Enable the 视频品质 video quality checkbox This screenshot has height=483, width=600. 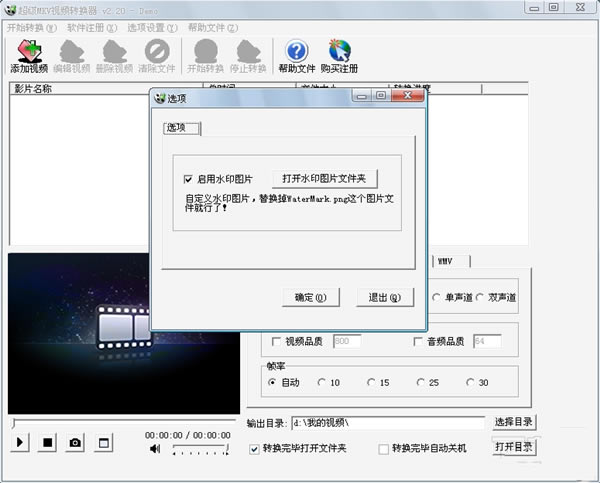tap(277, 342)
